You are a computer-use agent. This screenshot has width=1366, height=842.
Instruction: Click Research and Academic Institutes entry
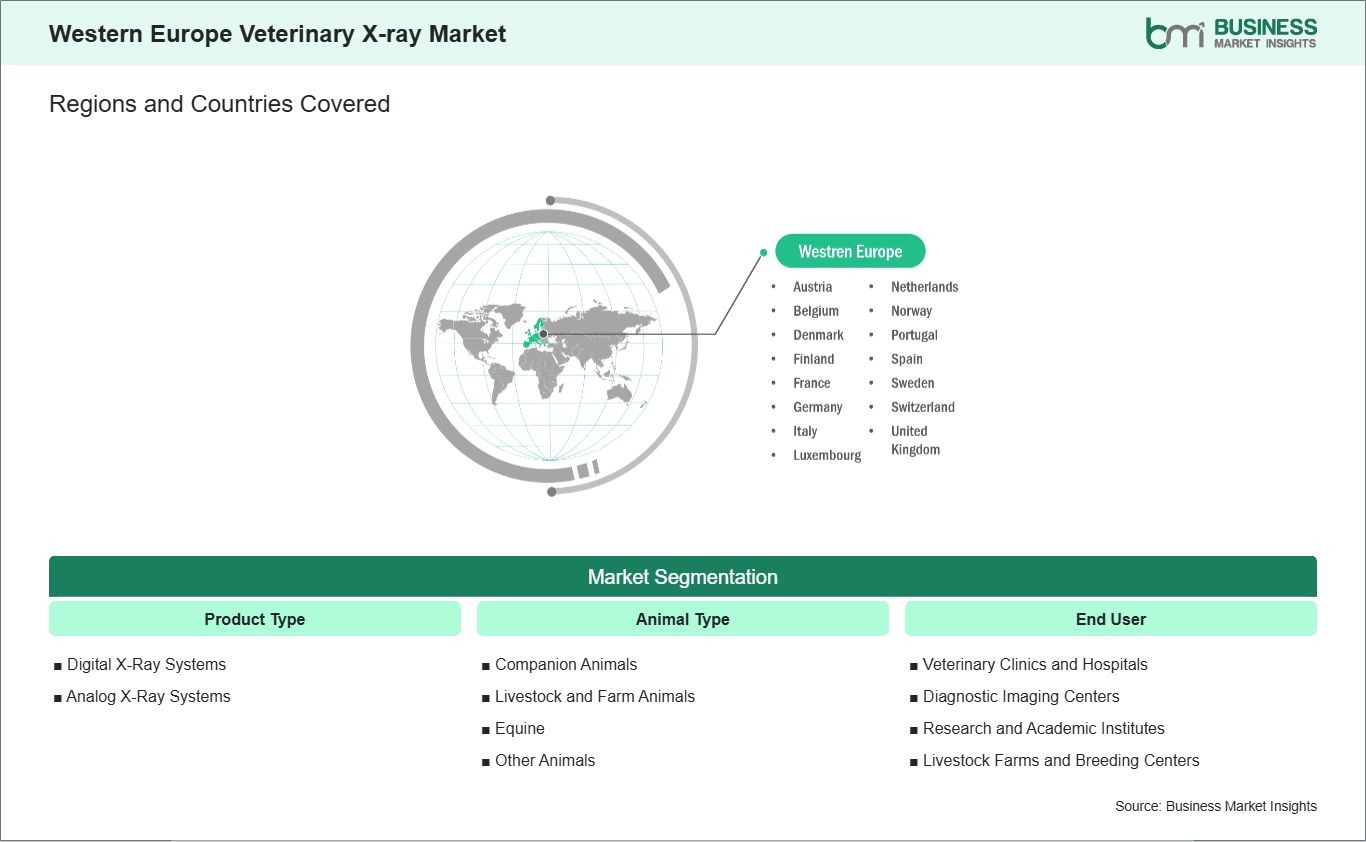point(1044,729)
